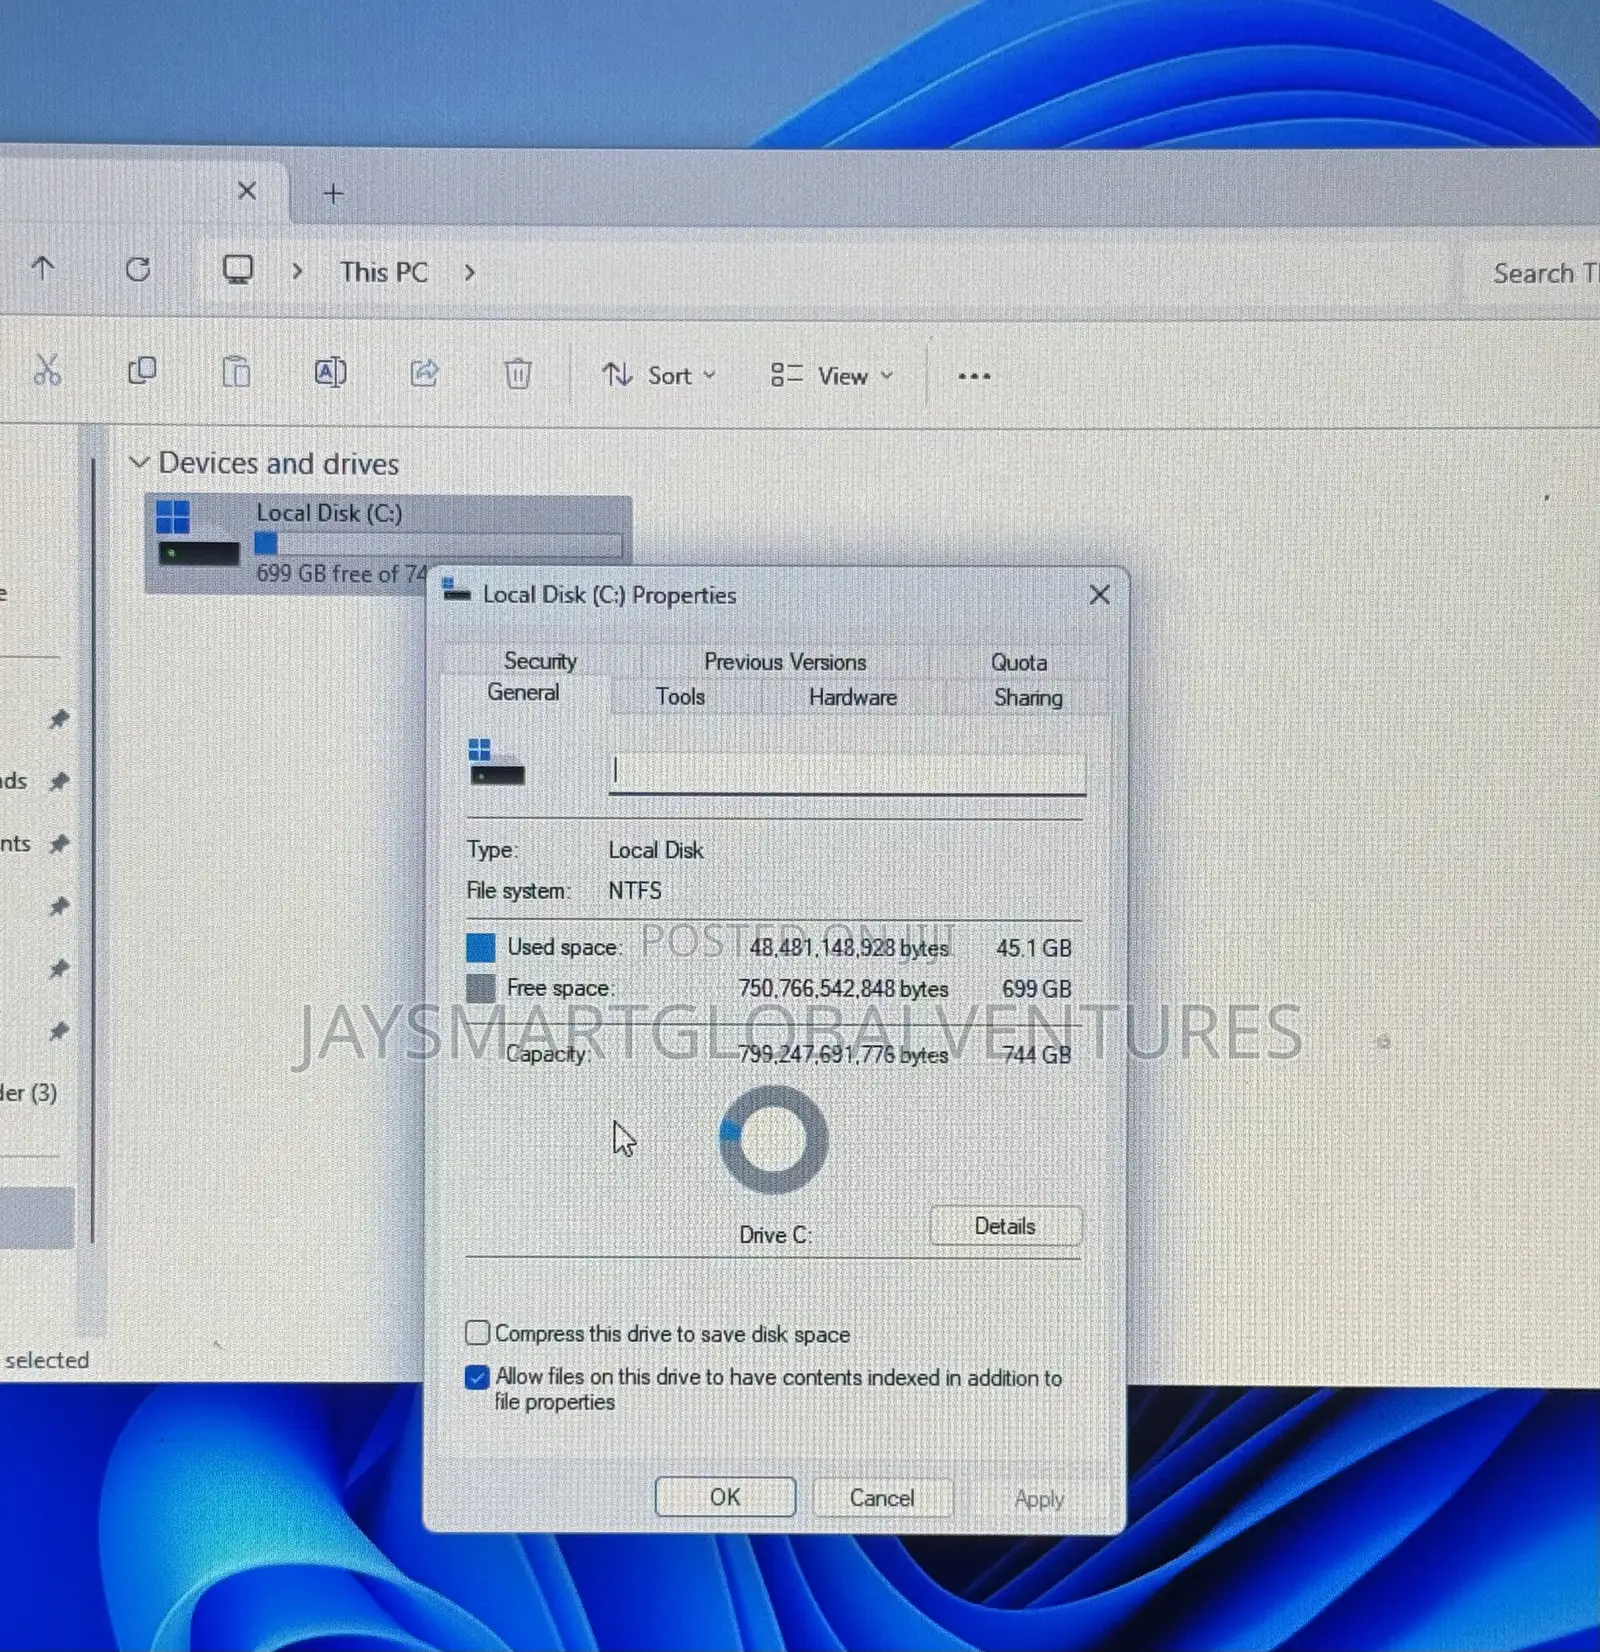Viewport: 1600px width, 1652px height.
Task: Click the Drive C usage donut chart
Action: pos(774,1139)
